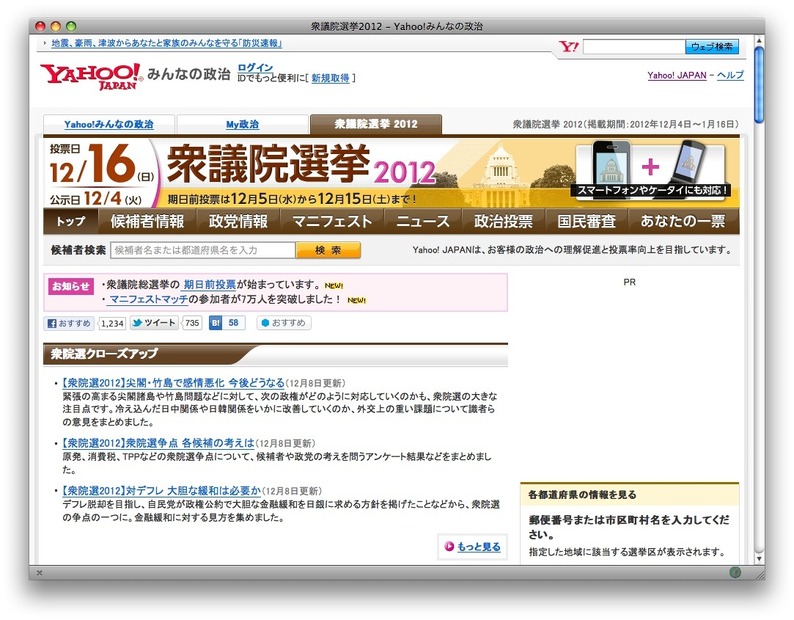The image size is (794, 620).
Task: Click the Yahoo! JAPAN logo
Action: click(91, 76)
